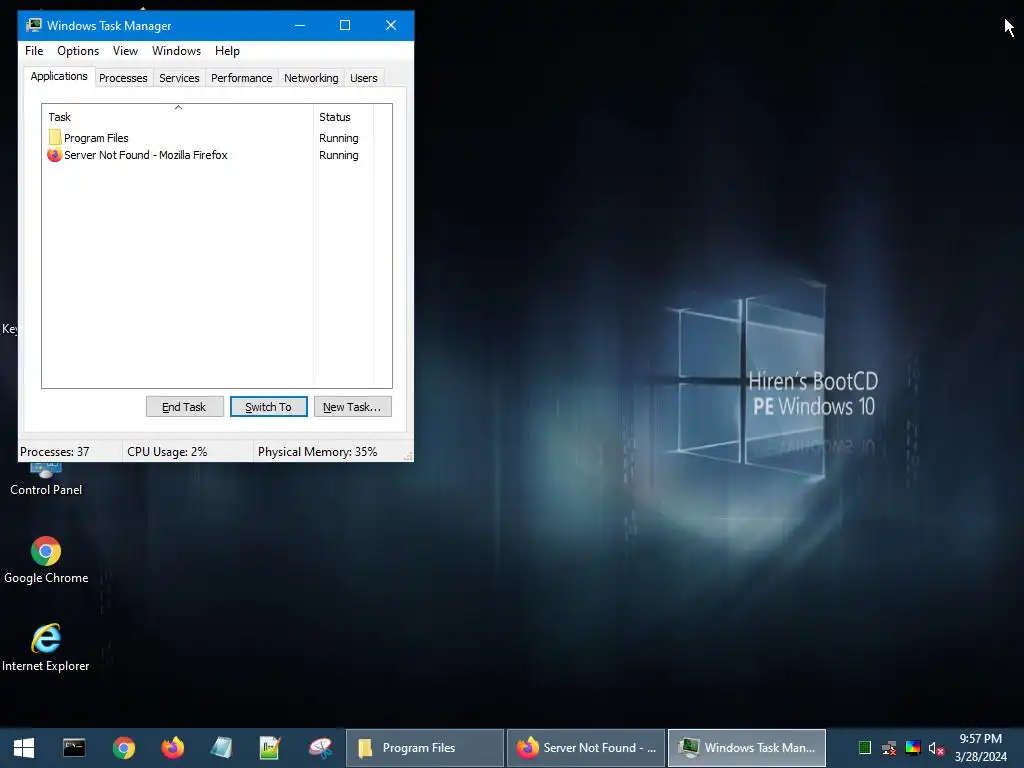The width and height of the screenshot is (1024, 768).
Task: Switch to the Services tab
Action: pyautogui.click(x=179, y=78)
